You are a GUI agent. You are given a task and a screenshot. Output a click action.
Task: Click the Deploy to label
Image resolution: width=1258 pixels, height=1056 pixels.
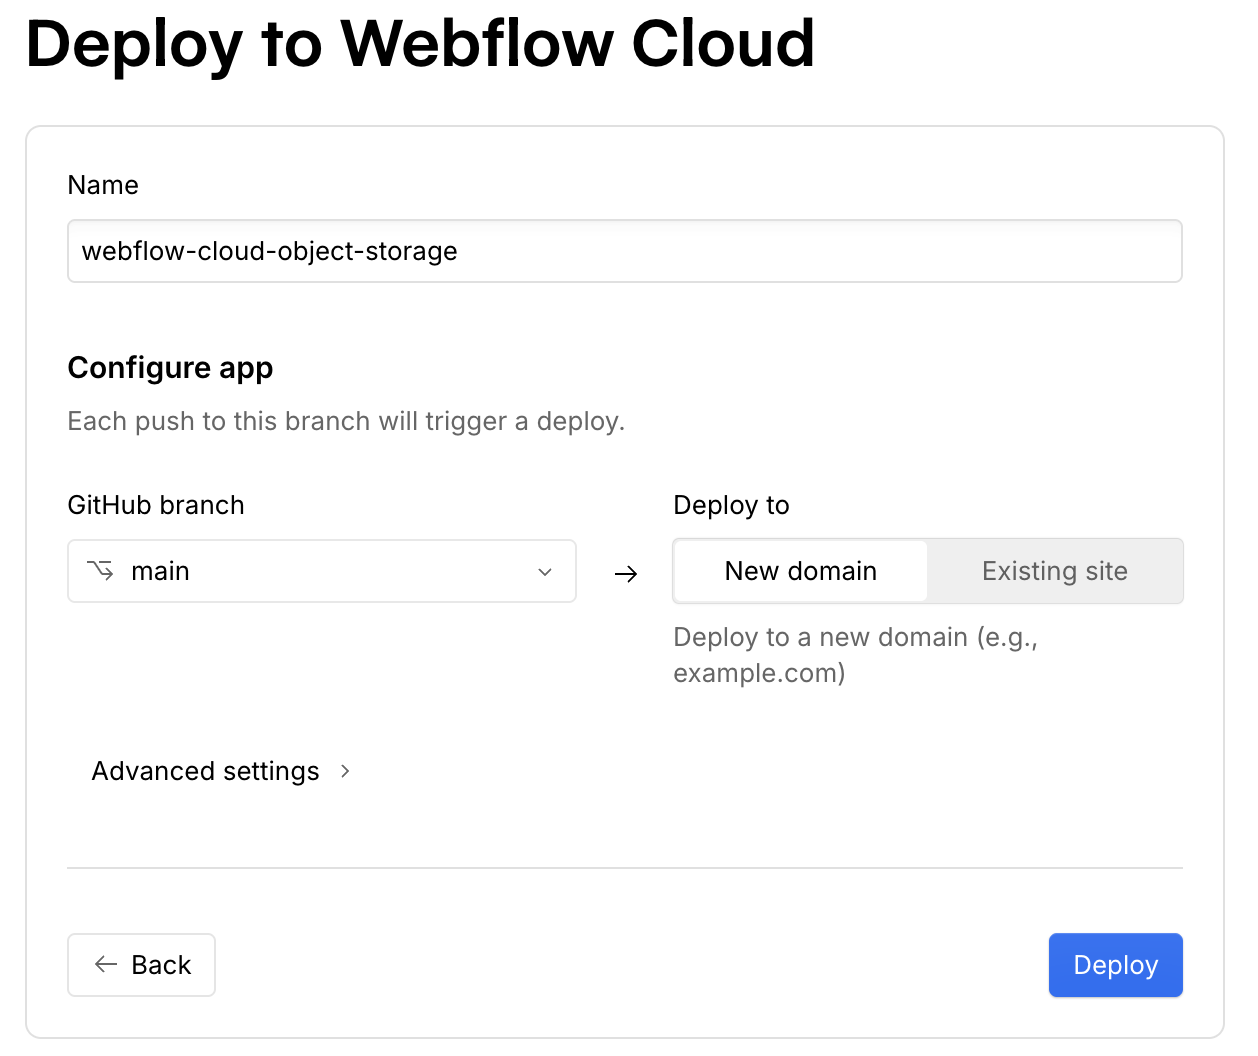coord(731,505)
